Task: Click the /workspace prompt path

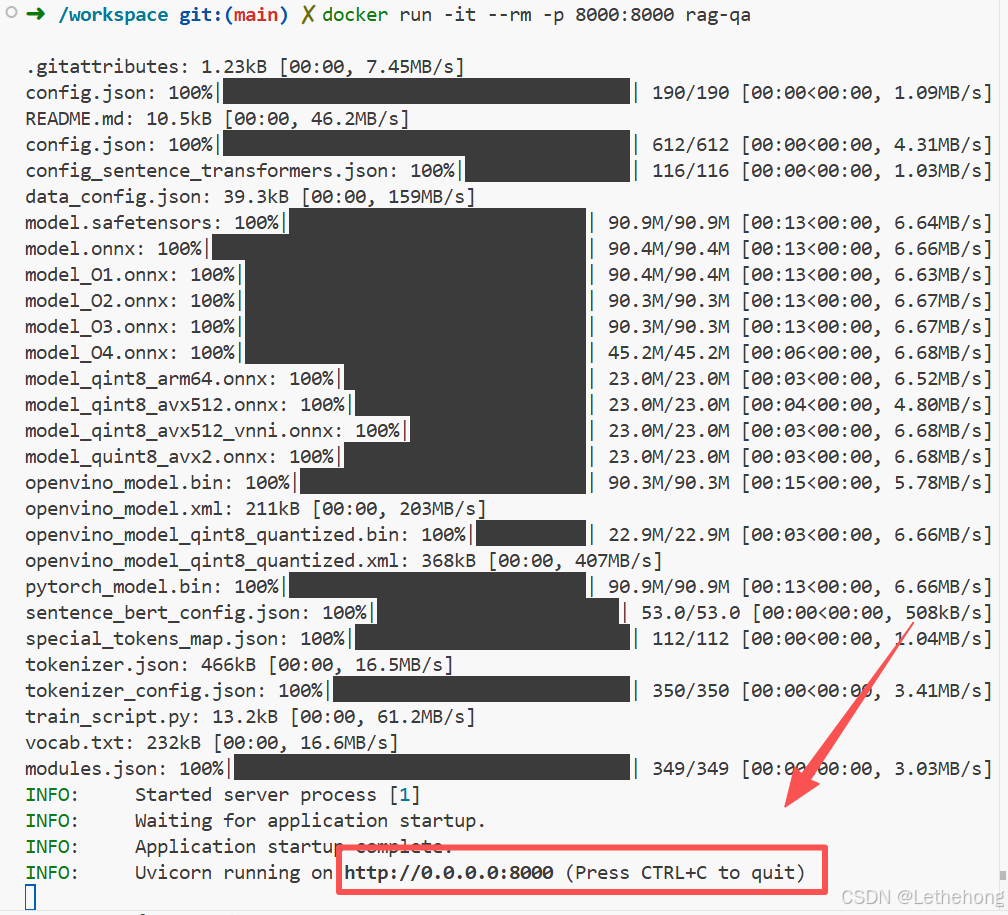Action: click(113, 14)
